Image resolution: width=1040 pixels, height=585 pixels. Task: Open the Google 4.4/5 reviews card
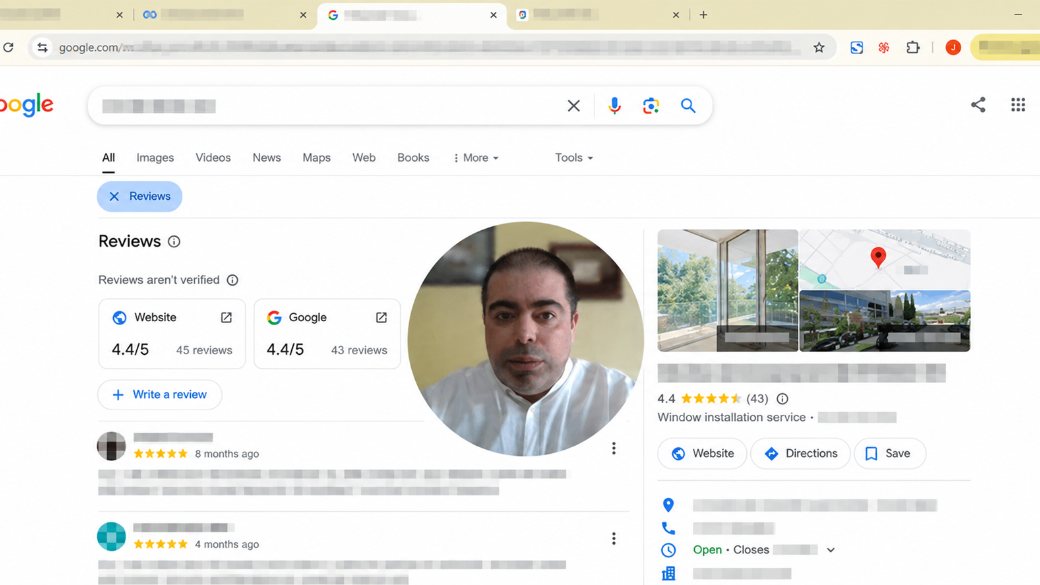pyautogui.click(x=327, y=334)
